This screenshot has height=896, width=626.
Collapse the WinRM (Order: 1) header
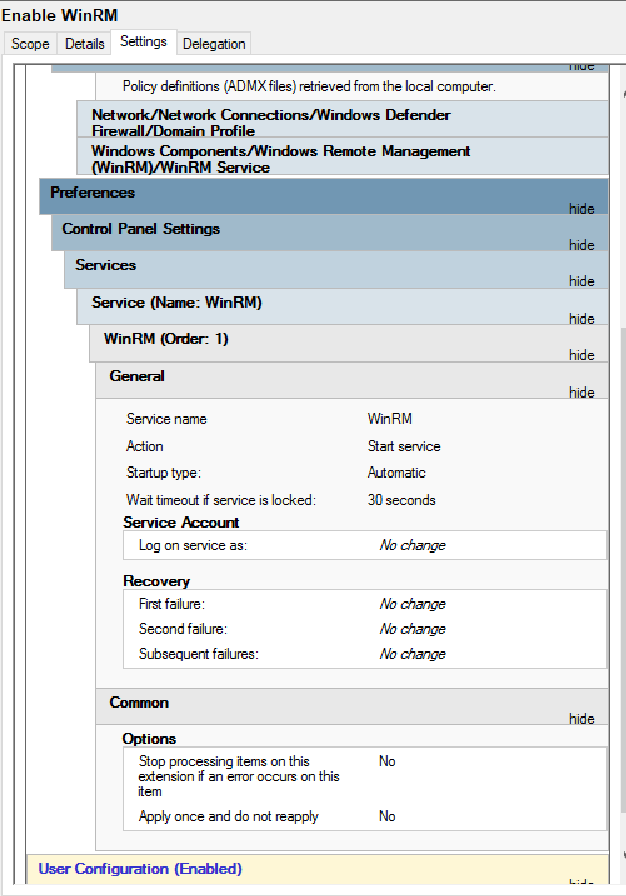coord(349,343)
